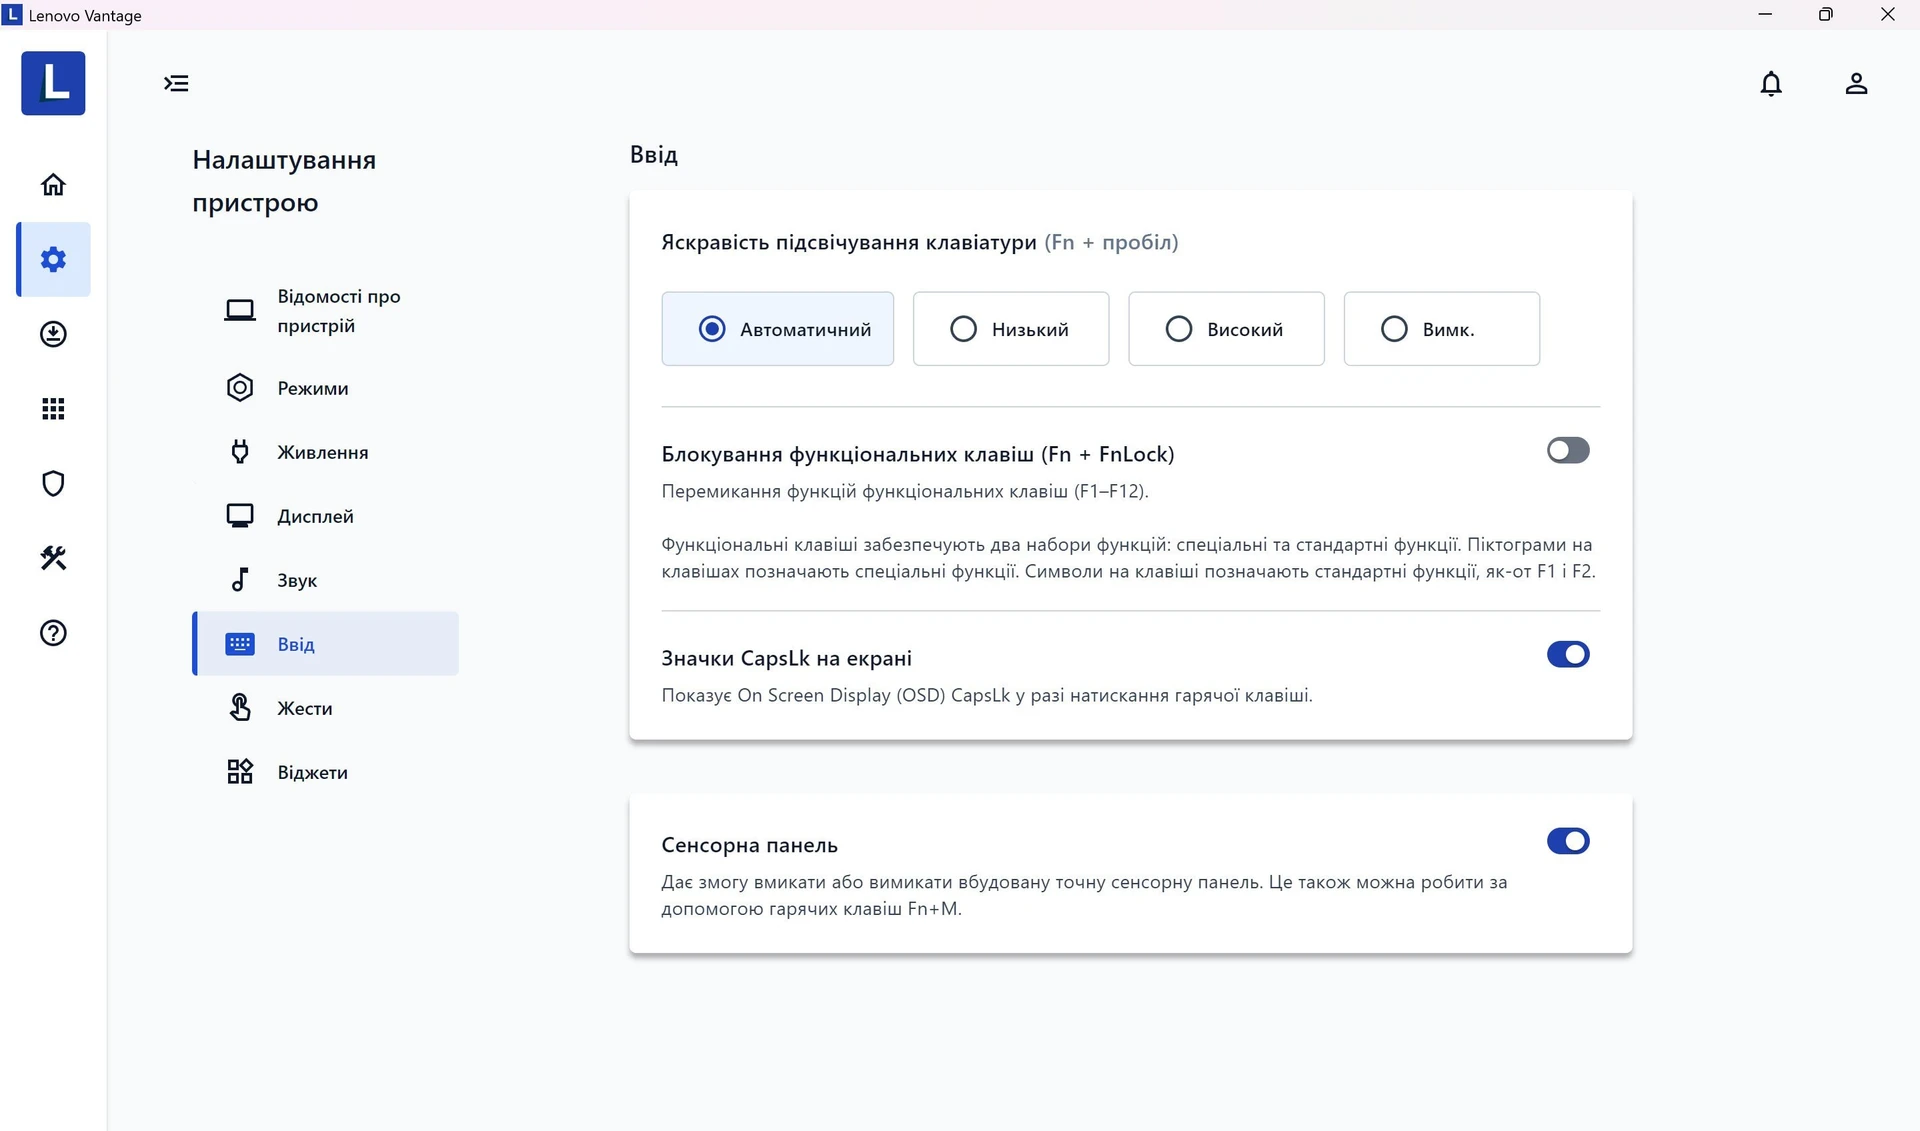Click the music note icon beside Звук
Screen dimensions: 1920x1131
239,580
